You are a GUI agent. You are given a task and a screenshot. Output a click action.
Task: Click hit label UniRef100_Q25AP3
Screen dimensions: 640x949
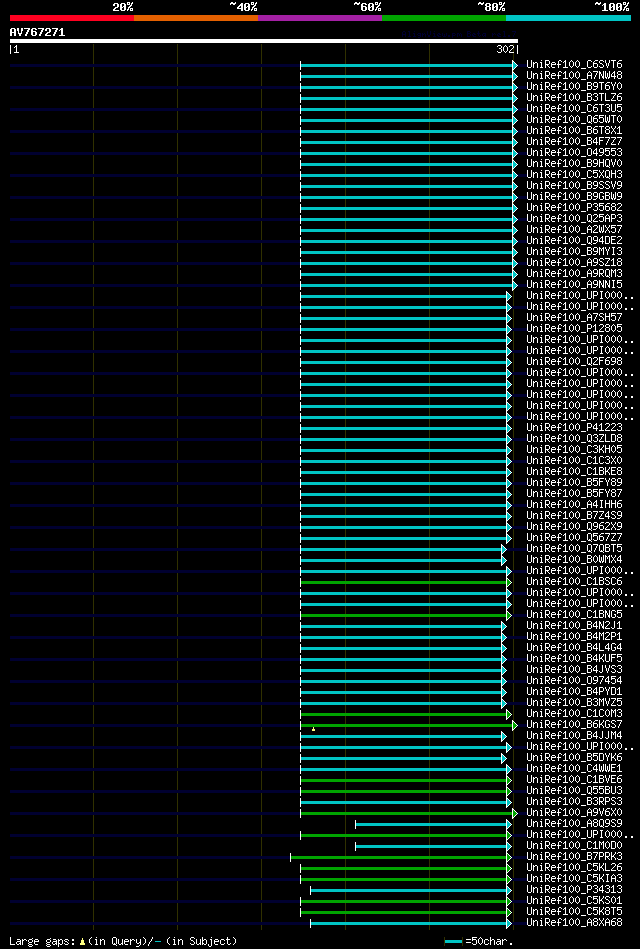574,218
